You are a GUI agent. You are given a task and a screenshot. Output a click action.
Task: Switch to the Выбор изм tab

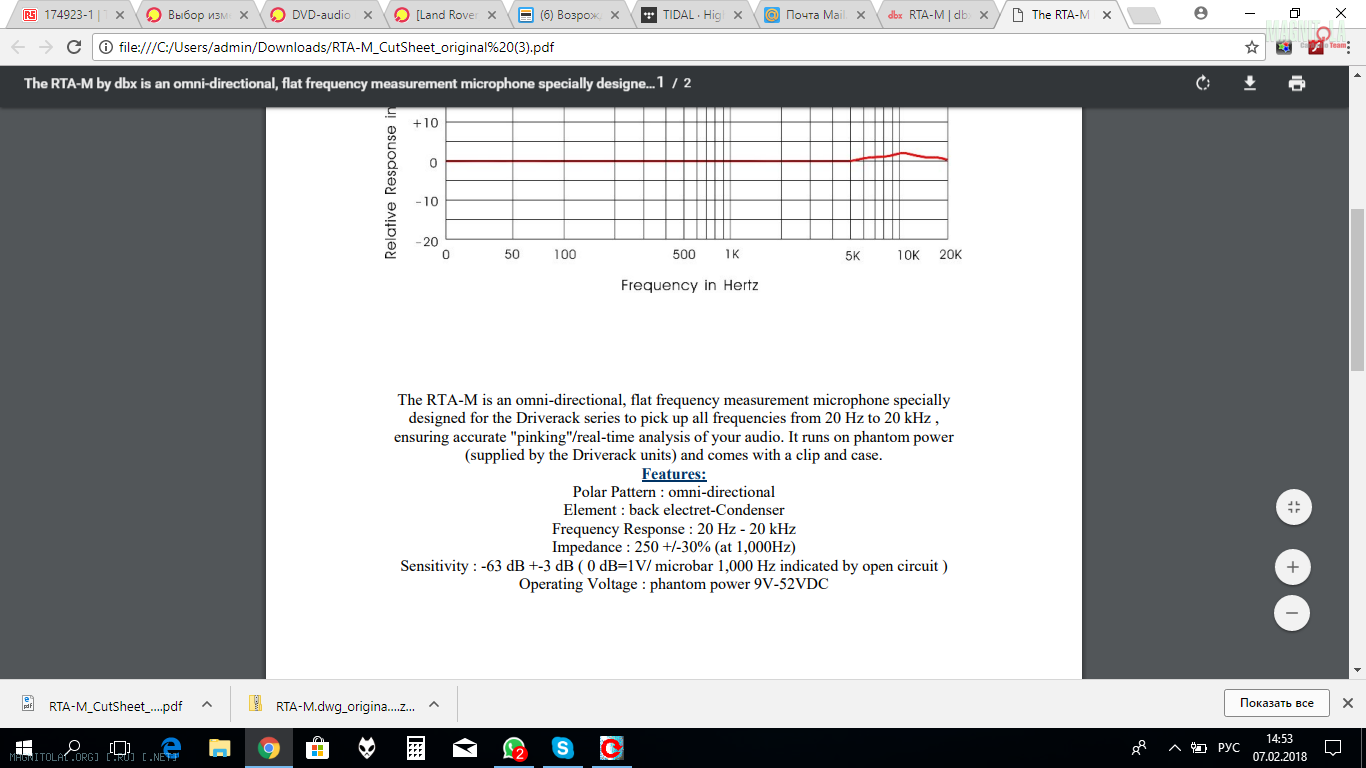[194, 15]
